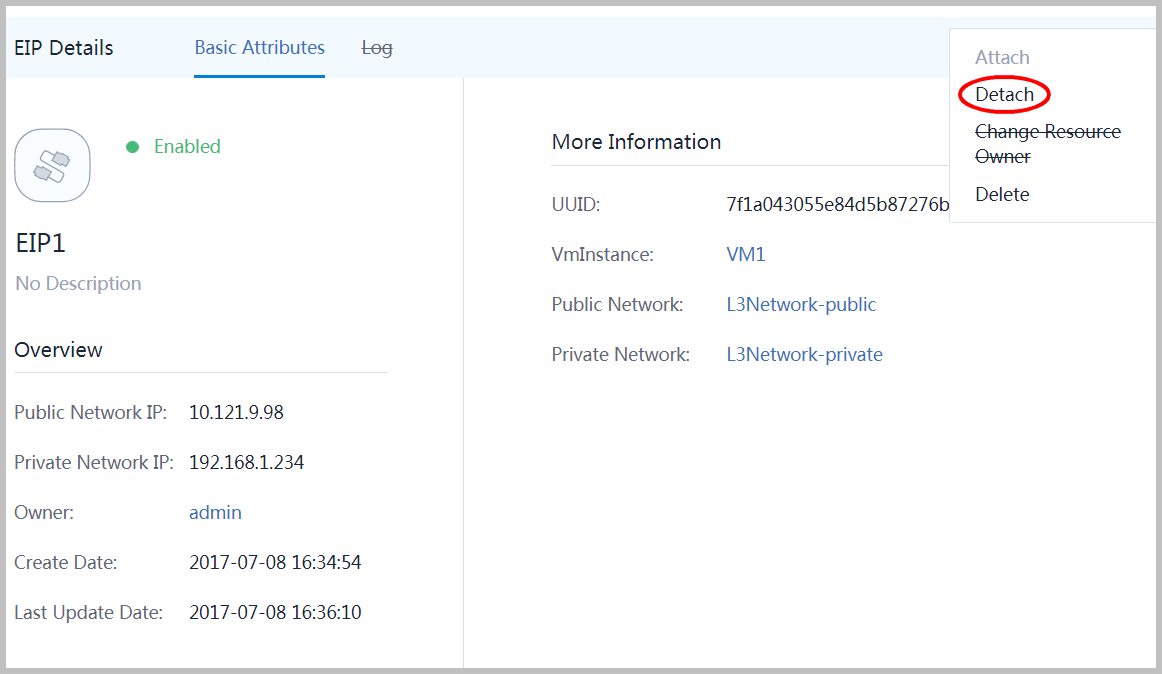Viewport: 1162px width, 674px height.
Task: Click the More Information section header
Action: (x=636, y=142)
